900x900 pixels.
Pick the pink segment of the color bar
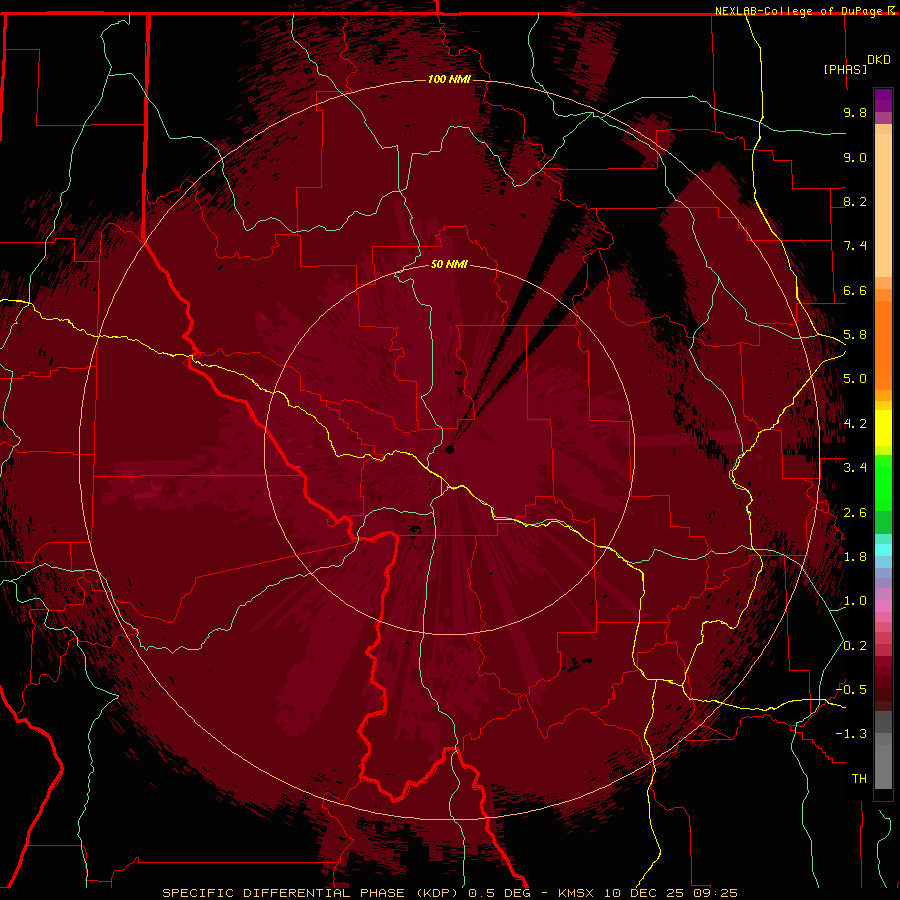pos(883,606)
